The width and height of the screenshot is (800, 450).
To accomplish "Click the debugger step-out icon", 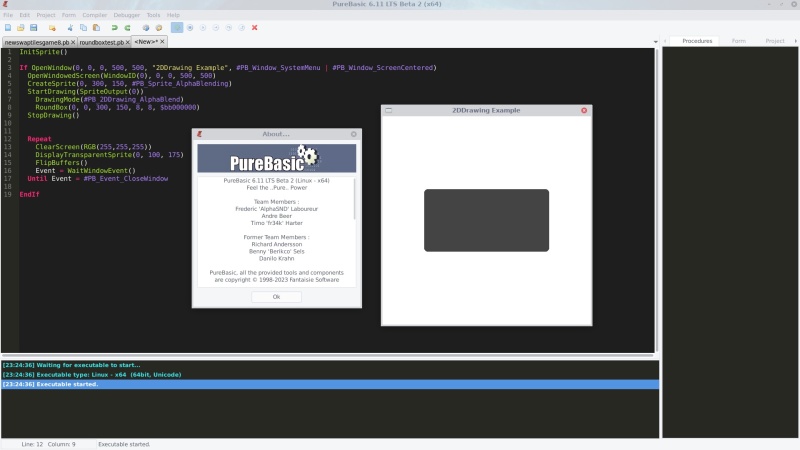I will point(242,28).
